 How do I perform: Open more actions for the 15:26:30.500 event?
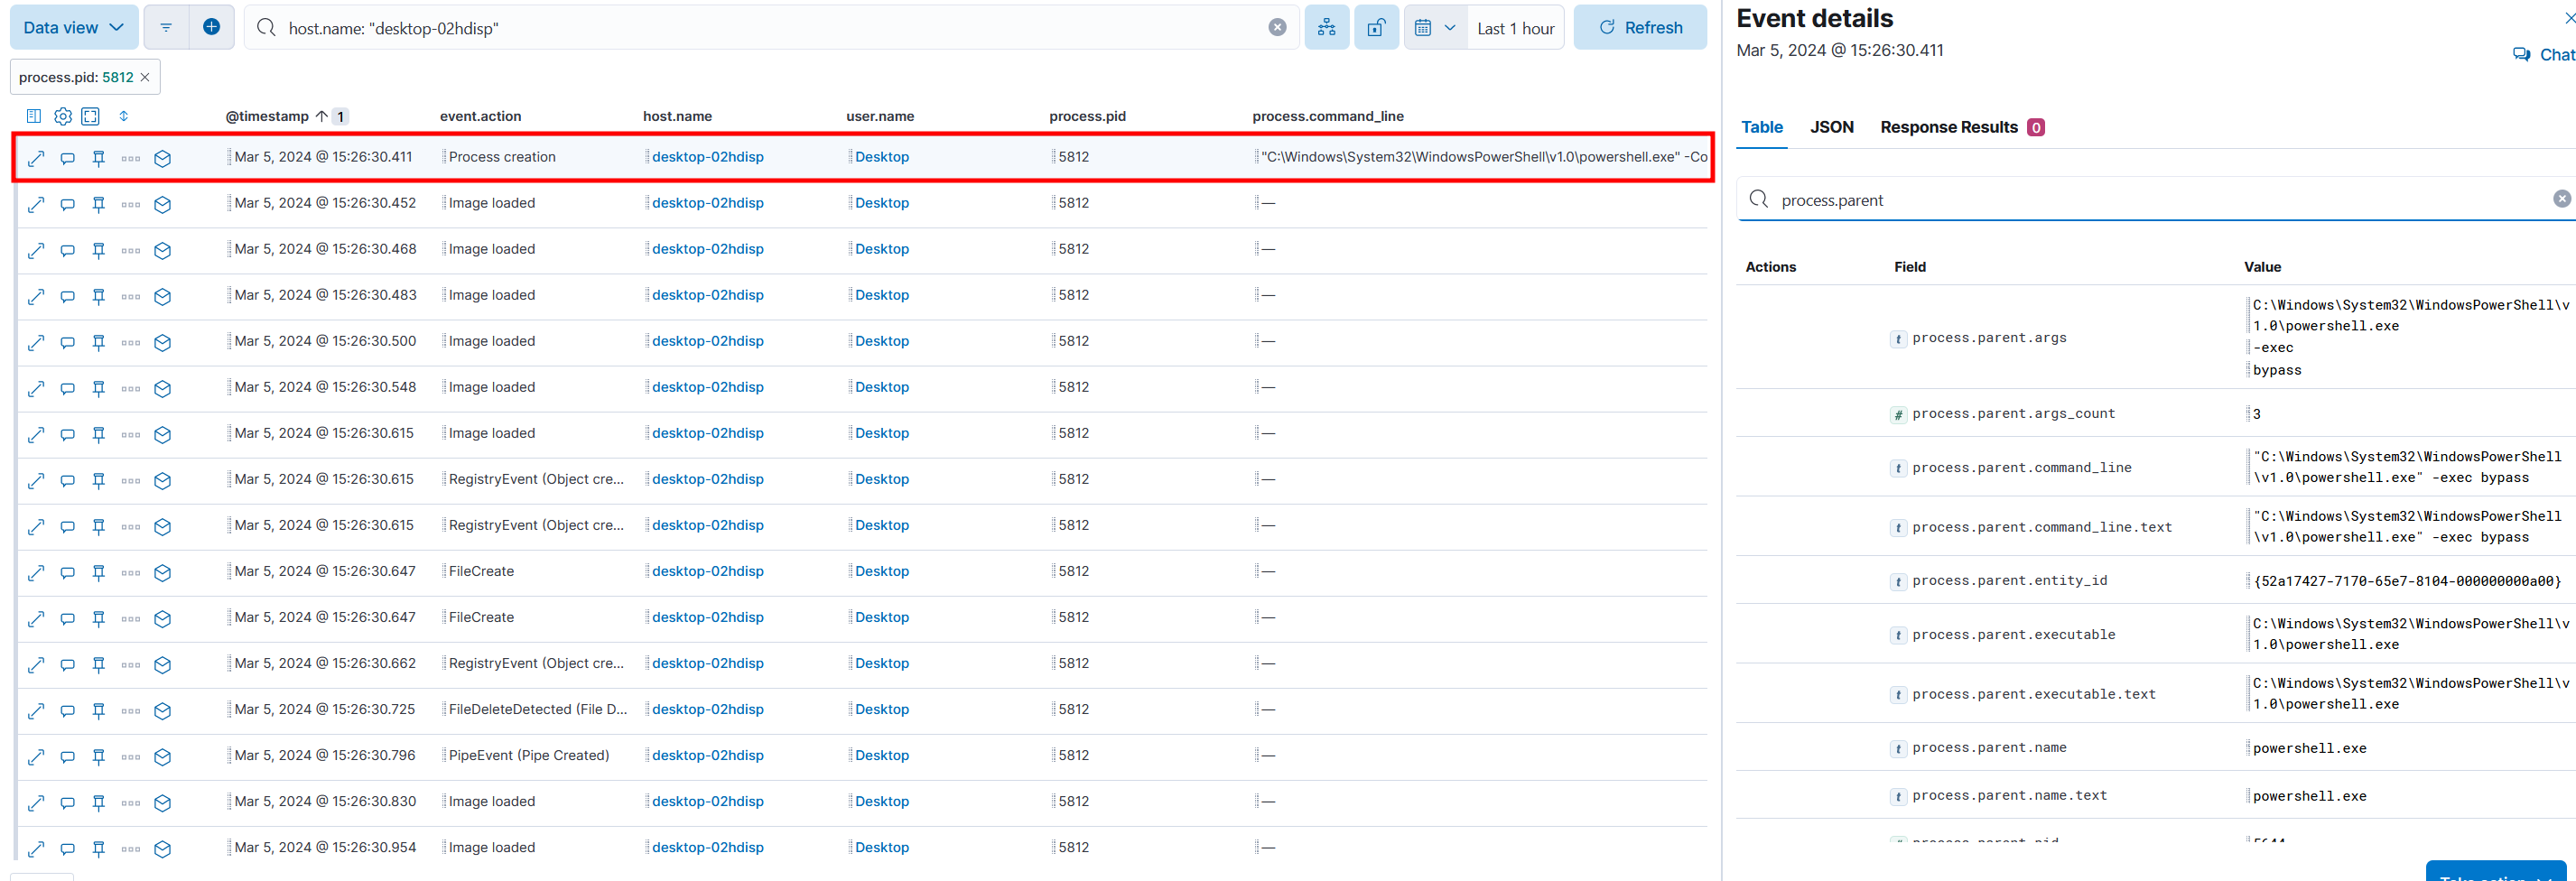(131, 342)
